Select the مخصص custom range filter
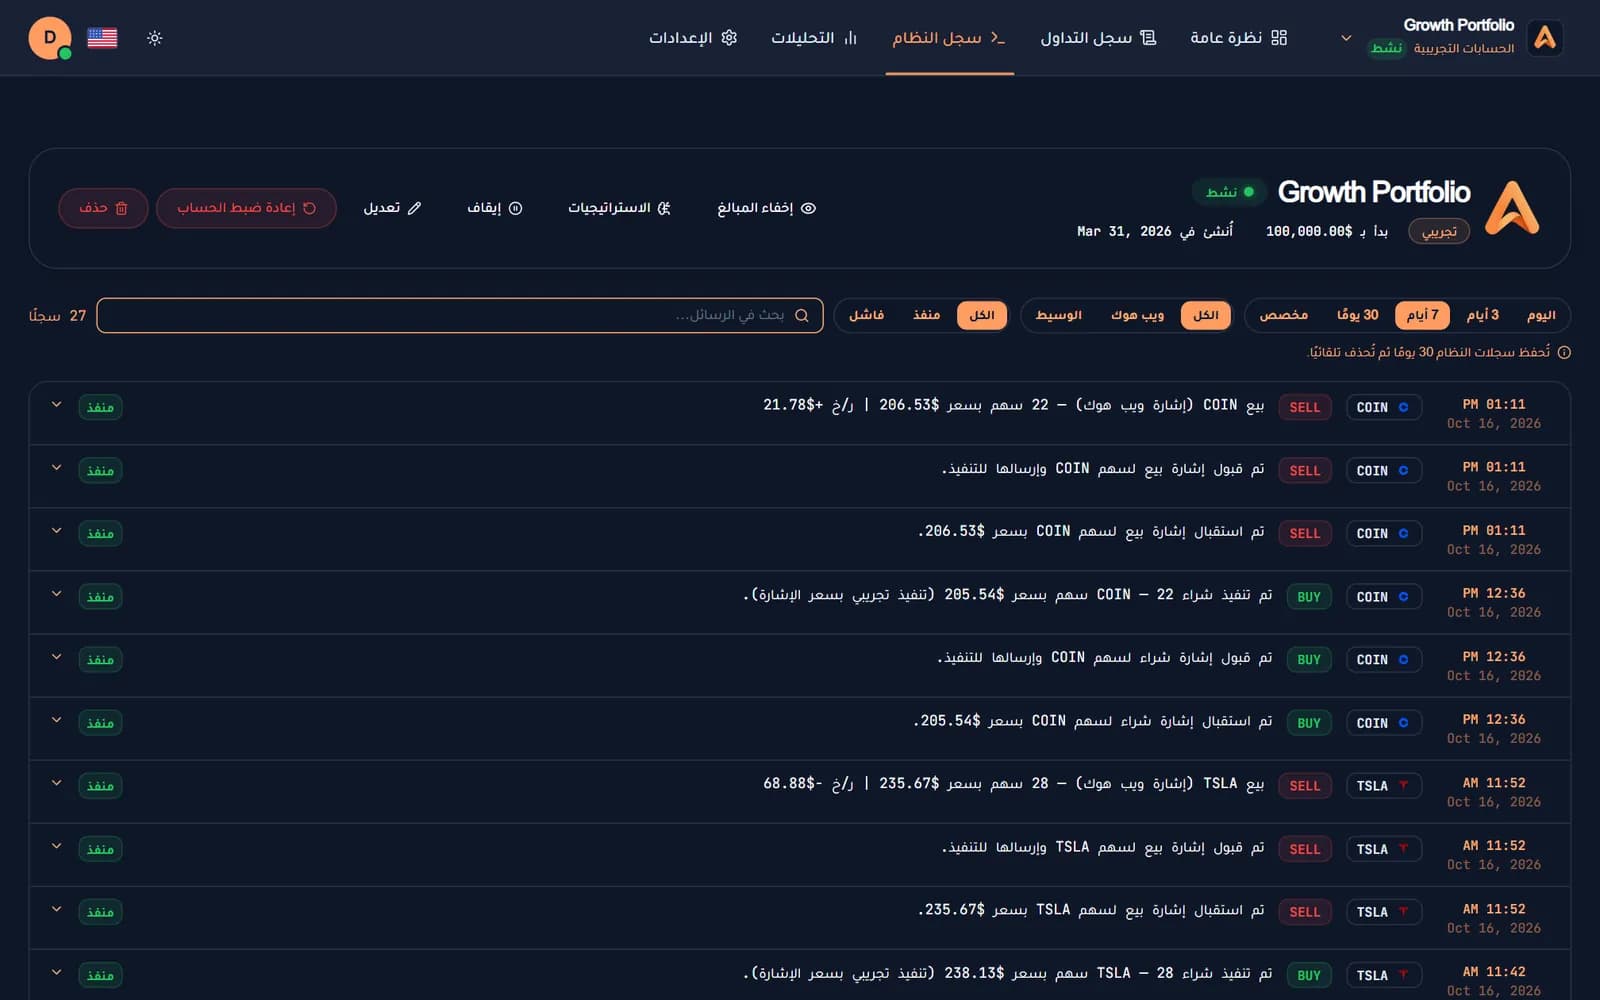The width and height of the screenshot is (1600, 1000). [x=1283, y=315]
